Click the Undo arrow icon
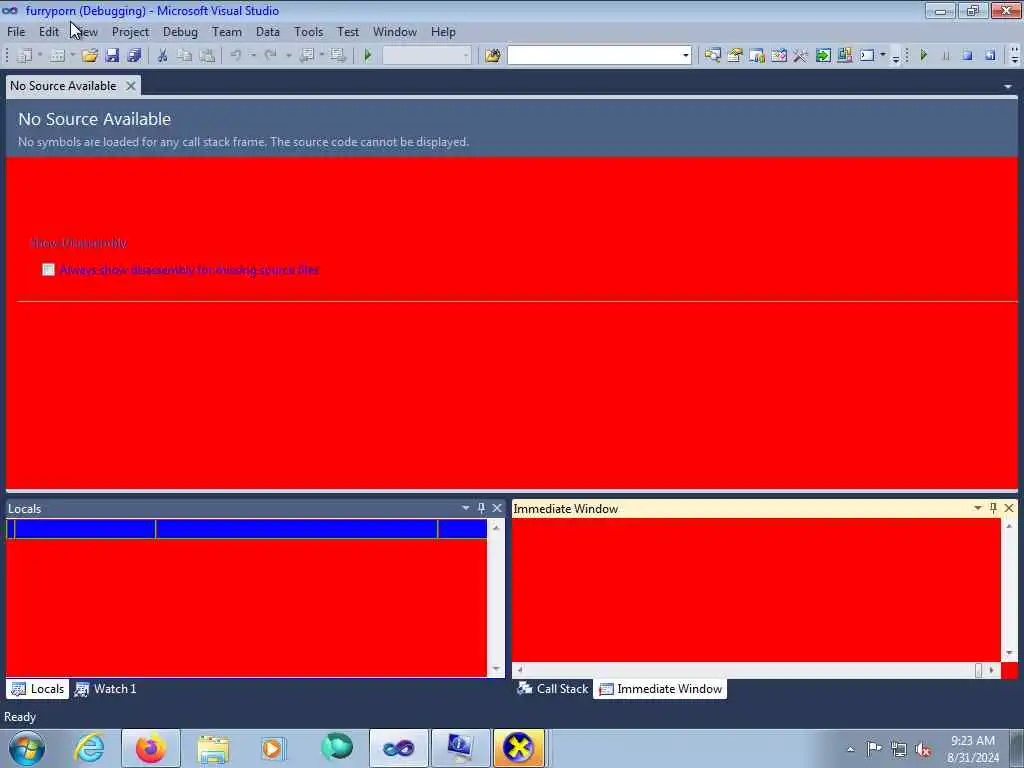The height and width of the screenshot is (768, 1024). [x=236, y=56]
